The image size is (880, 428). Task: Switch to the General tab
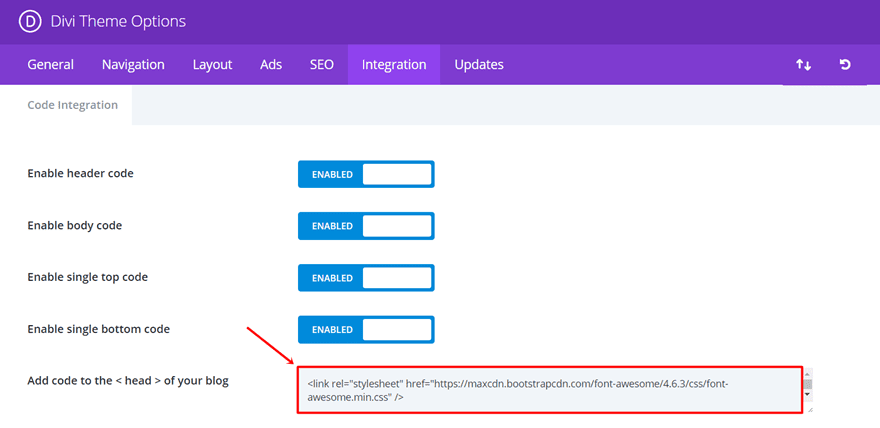click(x=51, y=65)
